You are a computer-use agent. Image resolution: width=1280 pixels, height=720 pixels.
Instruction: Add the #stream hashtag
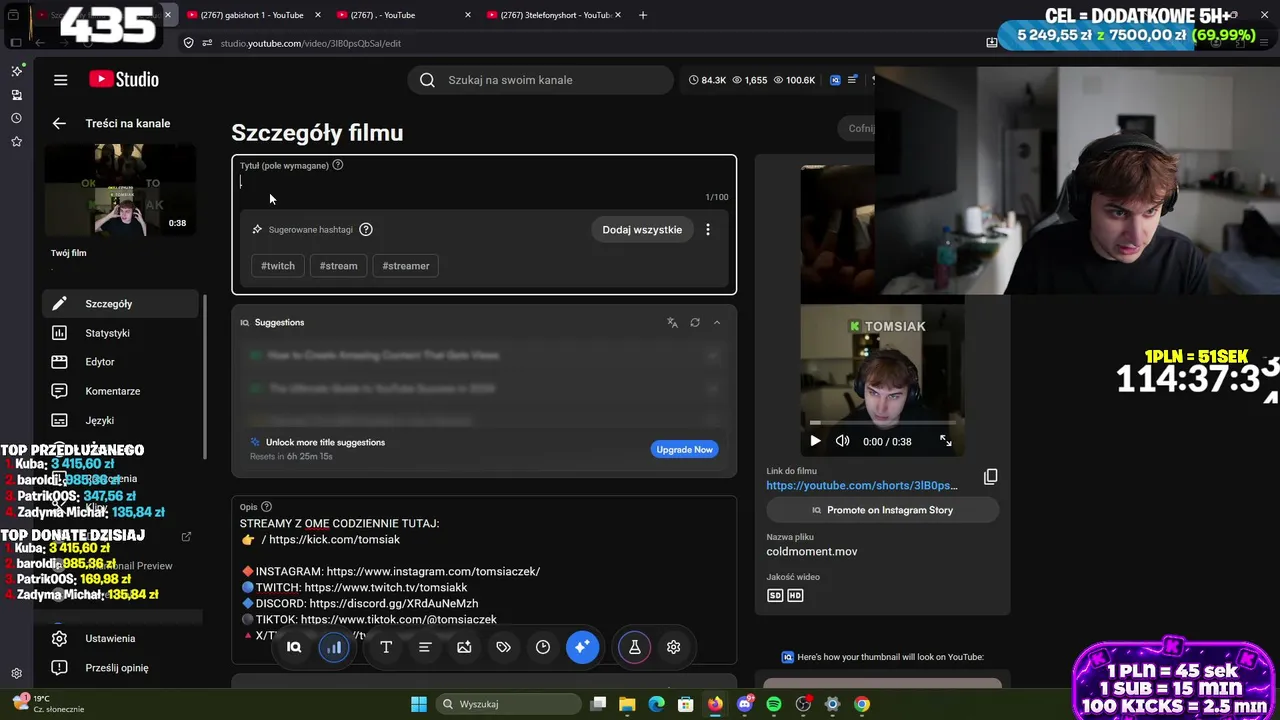click(339, 266)
